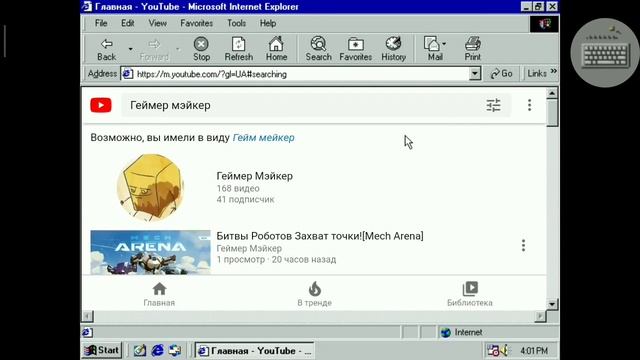Launch Internet Explorer from the quick launch
Image resolution: width=640 pixels, height=360 pixels.
[x=158, y=350]
